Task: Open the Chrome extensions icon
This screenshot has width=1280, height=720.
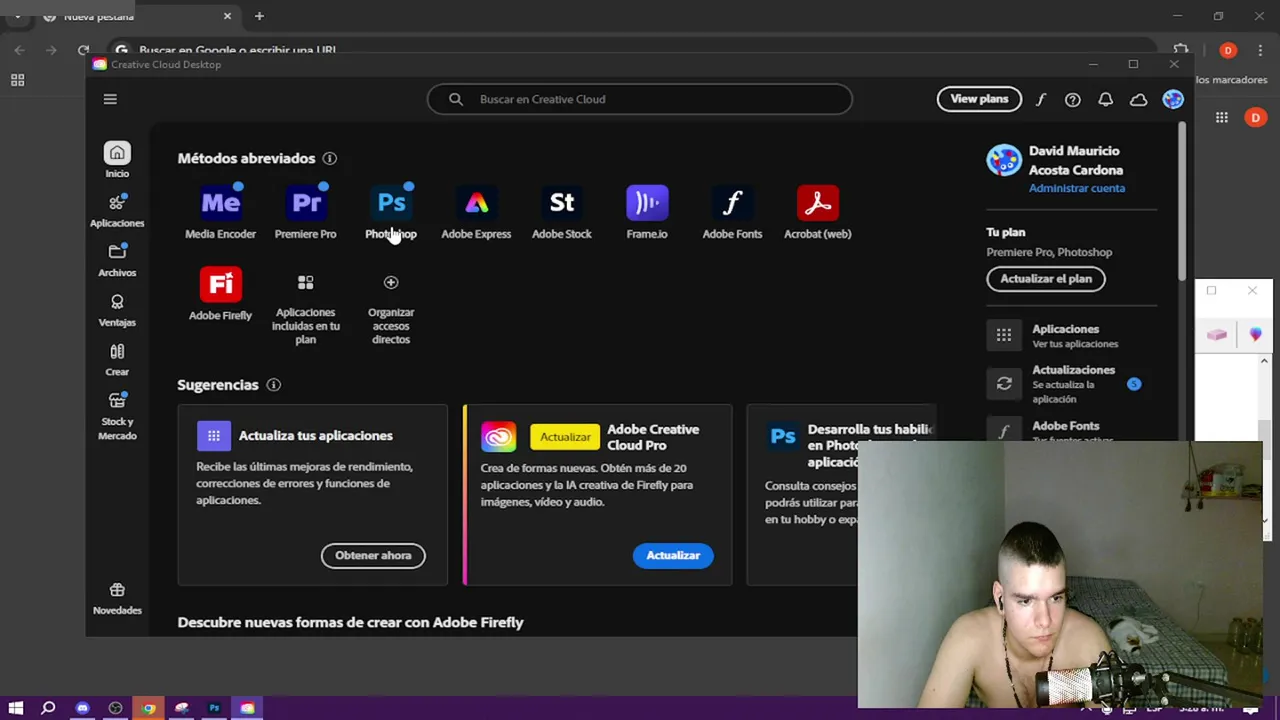Action: pos(1181,50)
